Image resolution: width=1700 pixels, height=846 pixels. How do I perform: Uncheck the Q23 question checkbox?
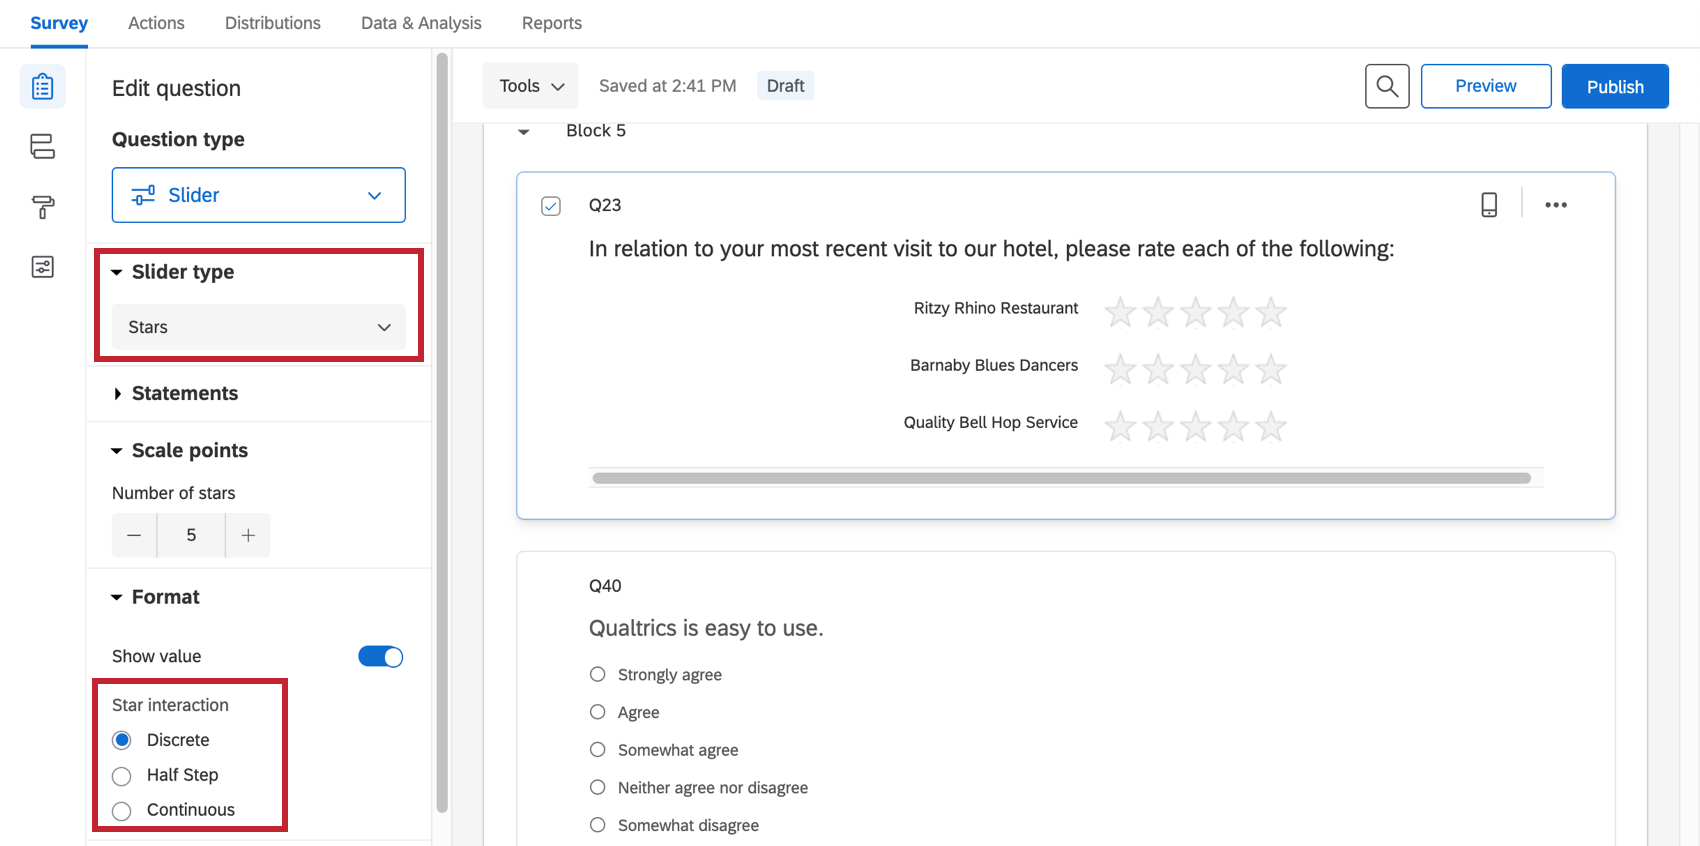[x=551, y=206]
